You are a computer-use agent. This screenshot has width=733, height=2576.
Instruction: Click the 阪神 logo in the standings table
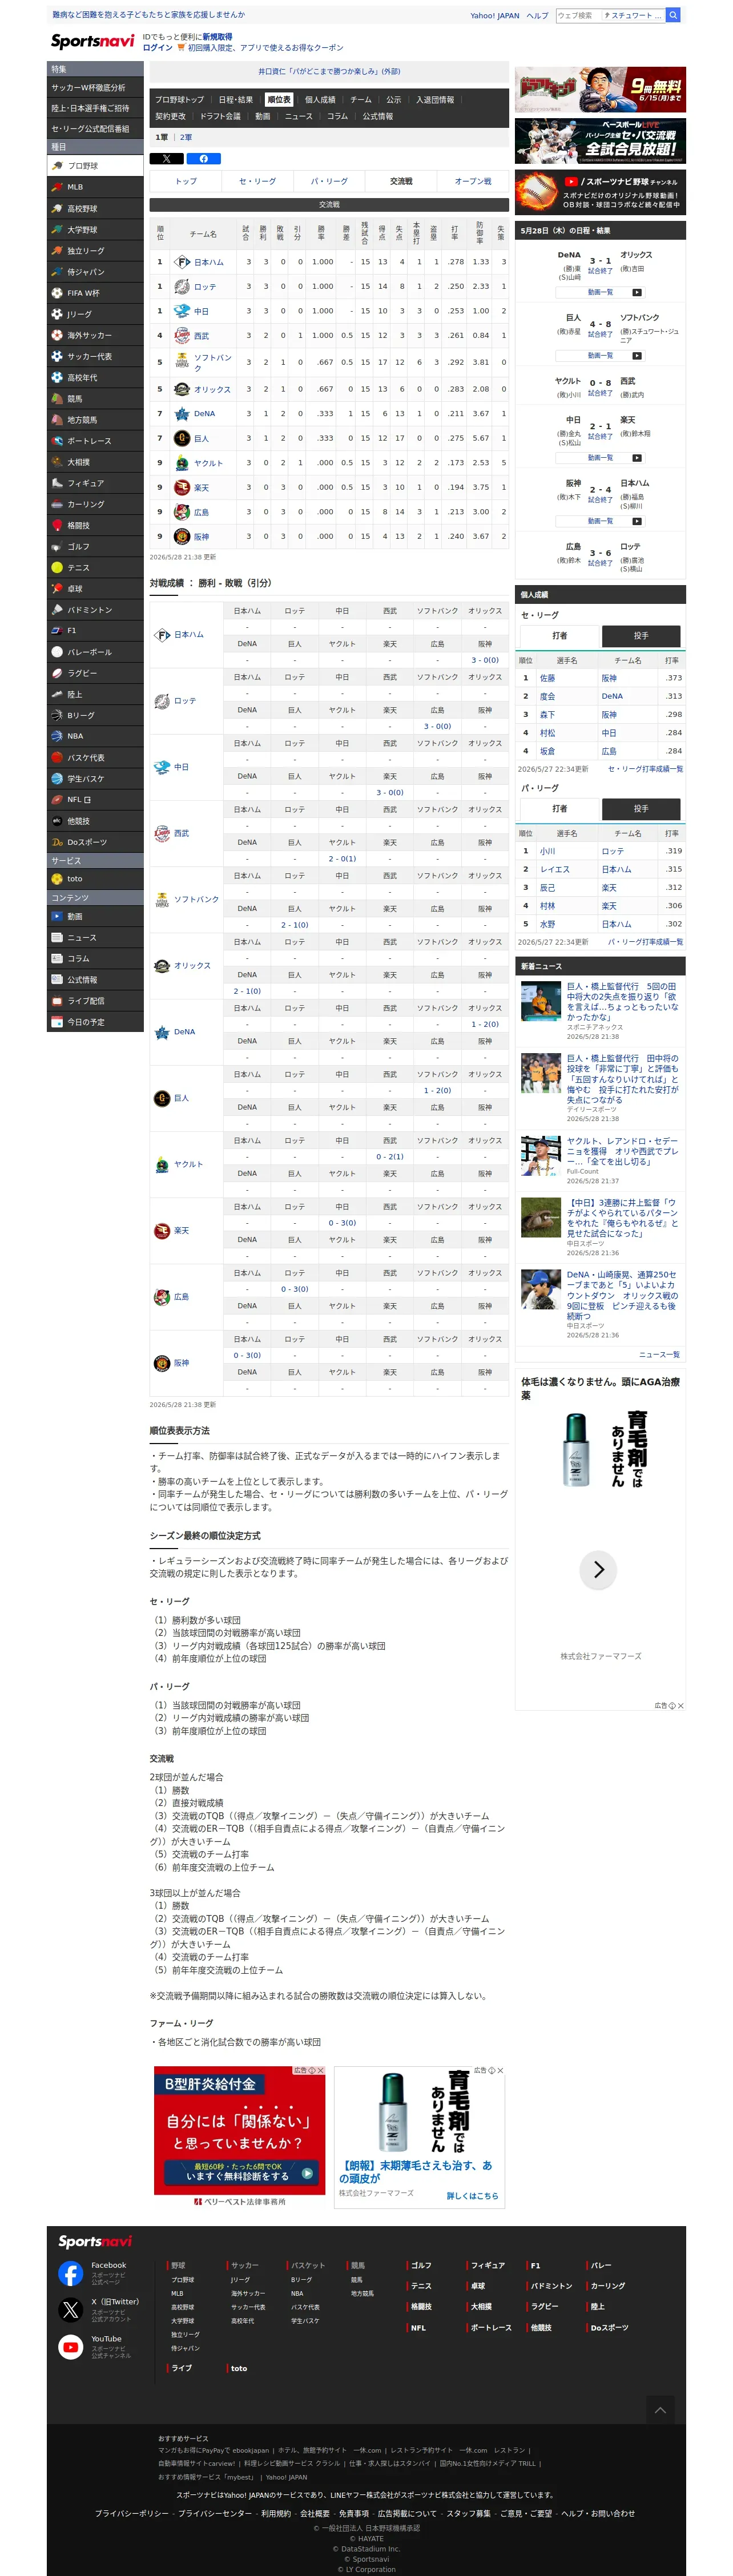[x=182, y=536]
